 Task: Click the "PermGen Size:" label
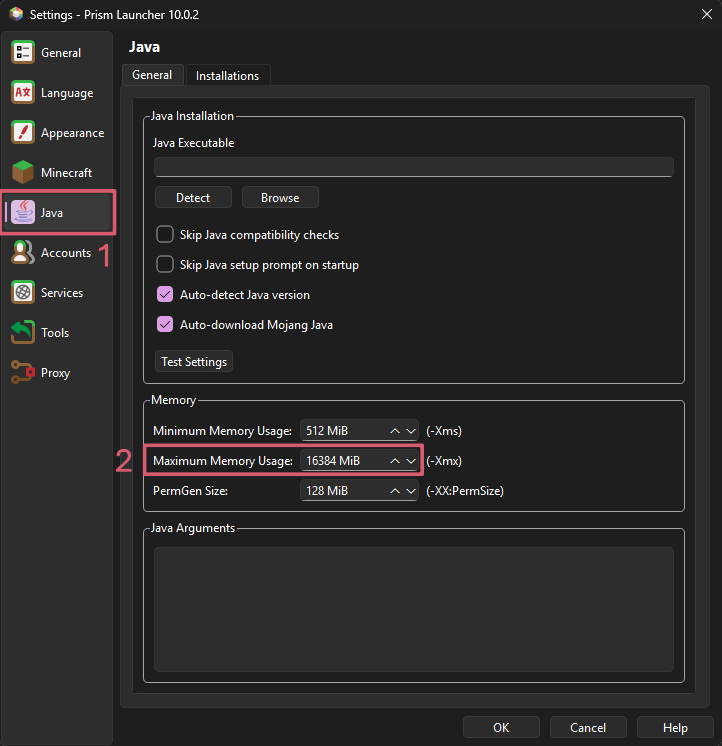click(x=190, y=491)
